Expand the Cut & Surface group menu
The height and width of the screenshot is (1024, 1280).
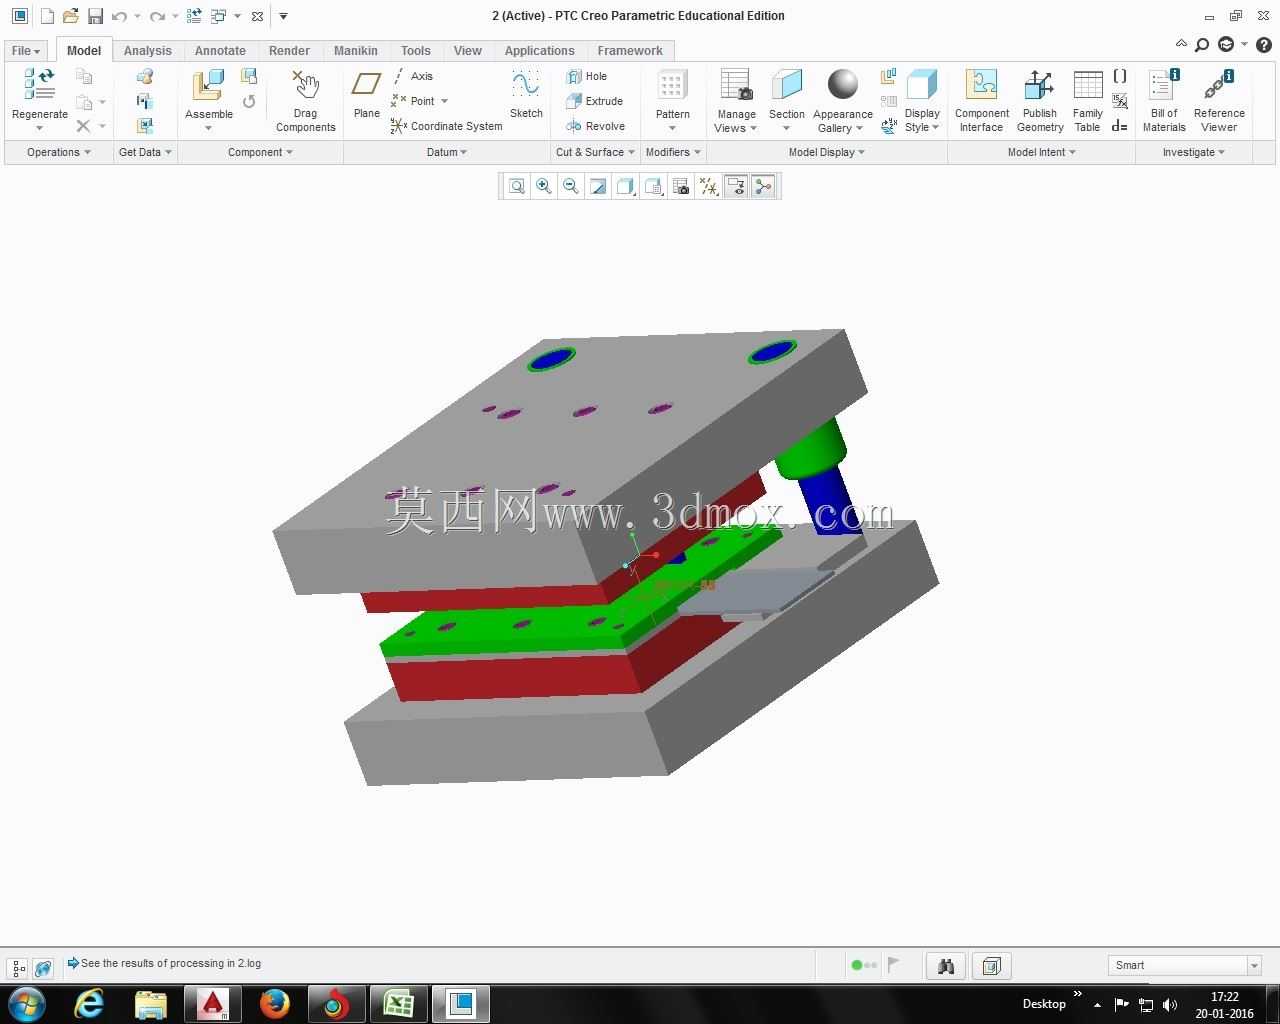click(595, 152)
